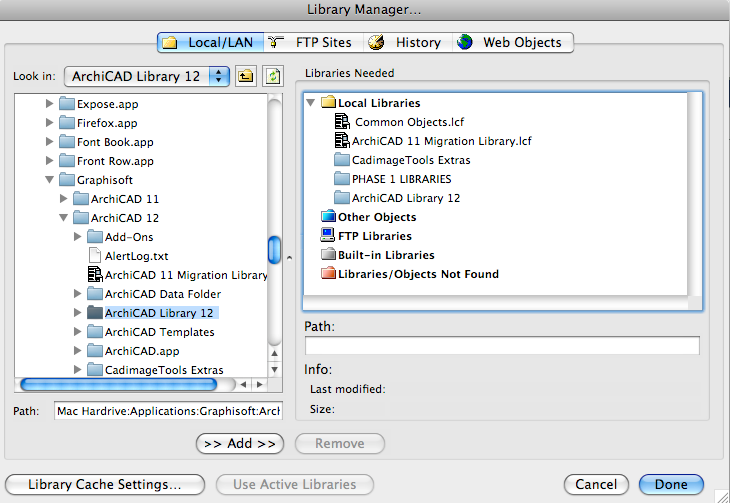The width and height of the screenshot is (730, 503).
Task: Expand ArchiCAD Library 12 in the left tree
Action: pyautogui.click(x=78, y=313)
